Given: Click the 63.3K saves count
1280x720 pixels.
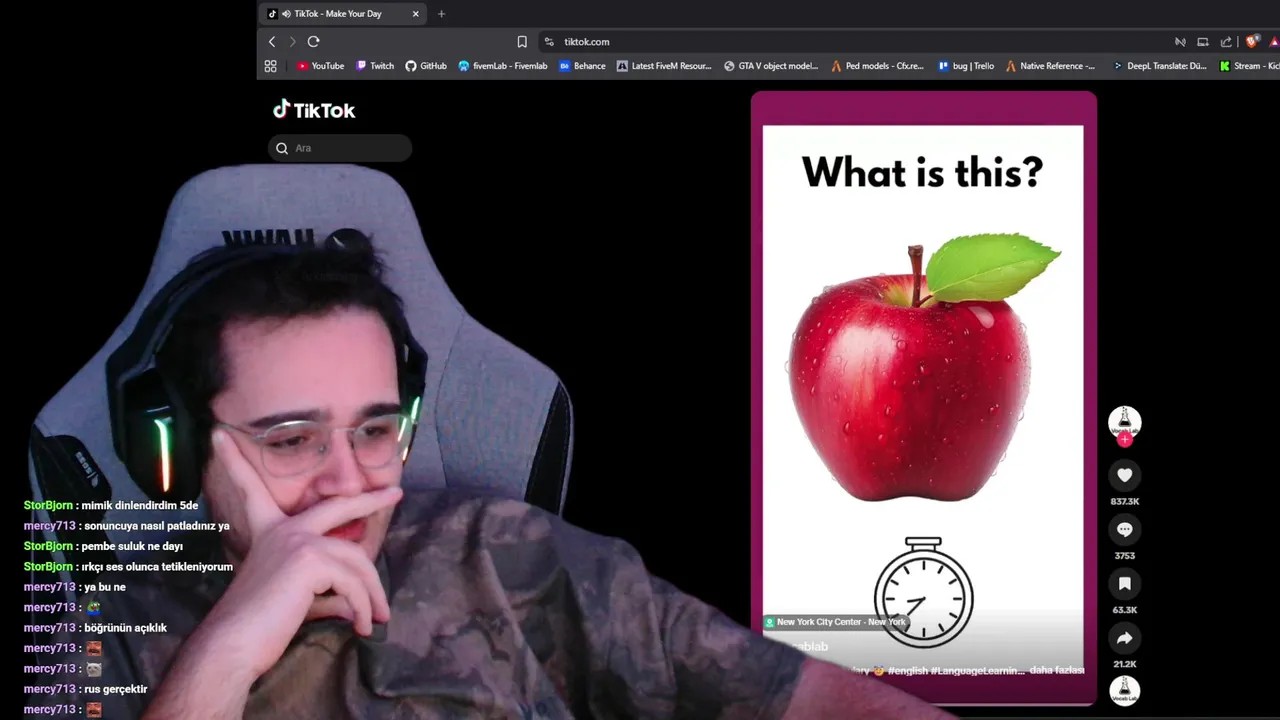Looking at the screenshot, I should 1125,609.
